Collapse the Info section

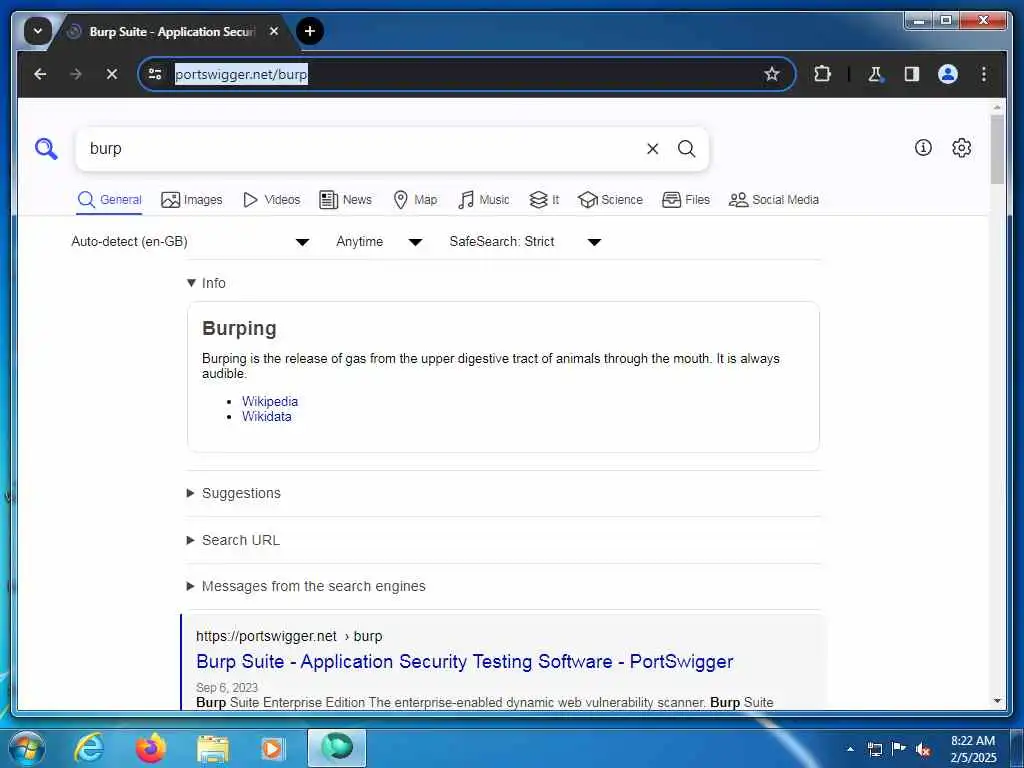pos(206,283)
